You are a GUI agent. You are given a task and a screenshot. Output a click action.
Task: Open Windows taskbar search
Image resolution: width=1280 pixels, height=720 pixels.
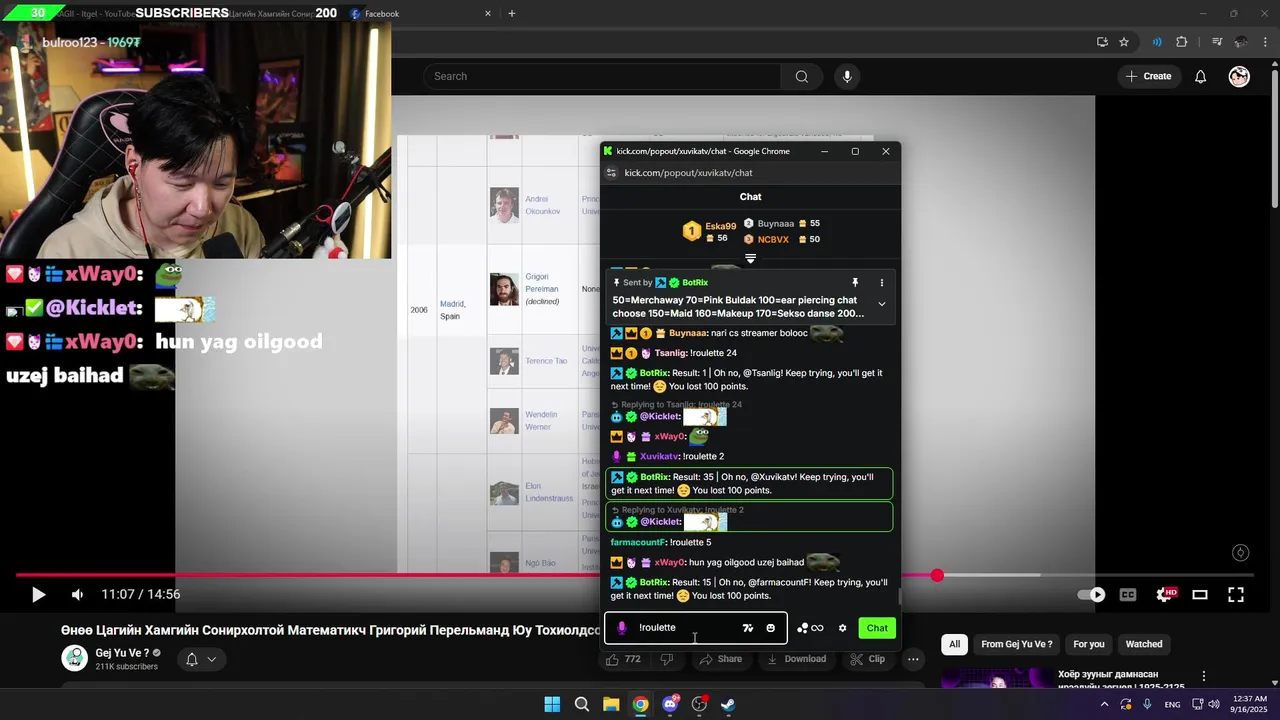click(x=581, y=704)
